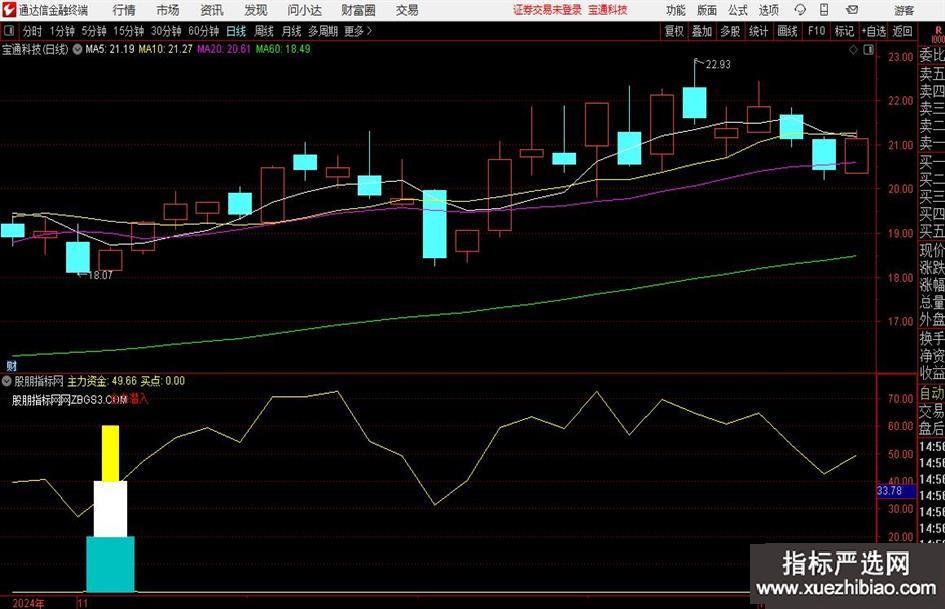Click the 18.07 low price marker
This screenshot has width=945, height=609.
point(100,276)
